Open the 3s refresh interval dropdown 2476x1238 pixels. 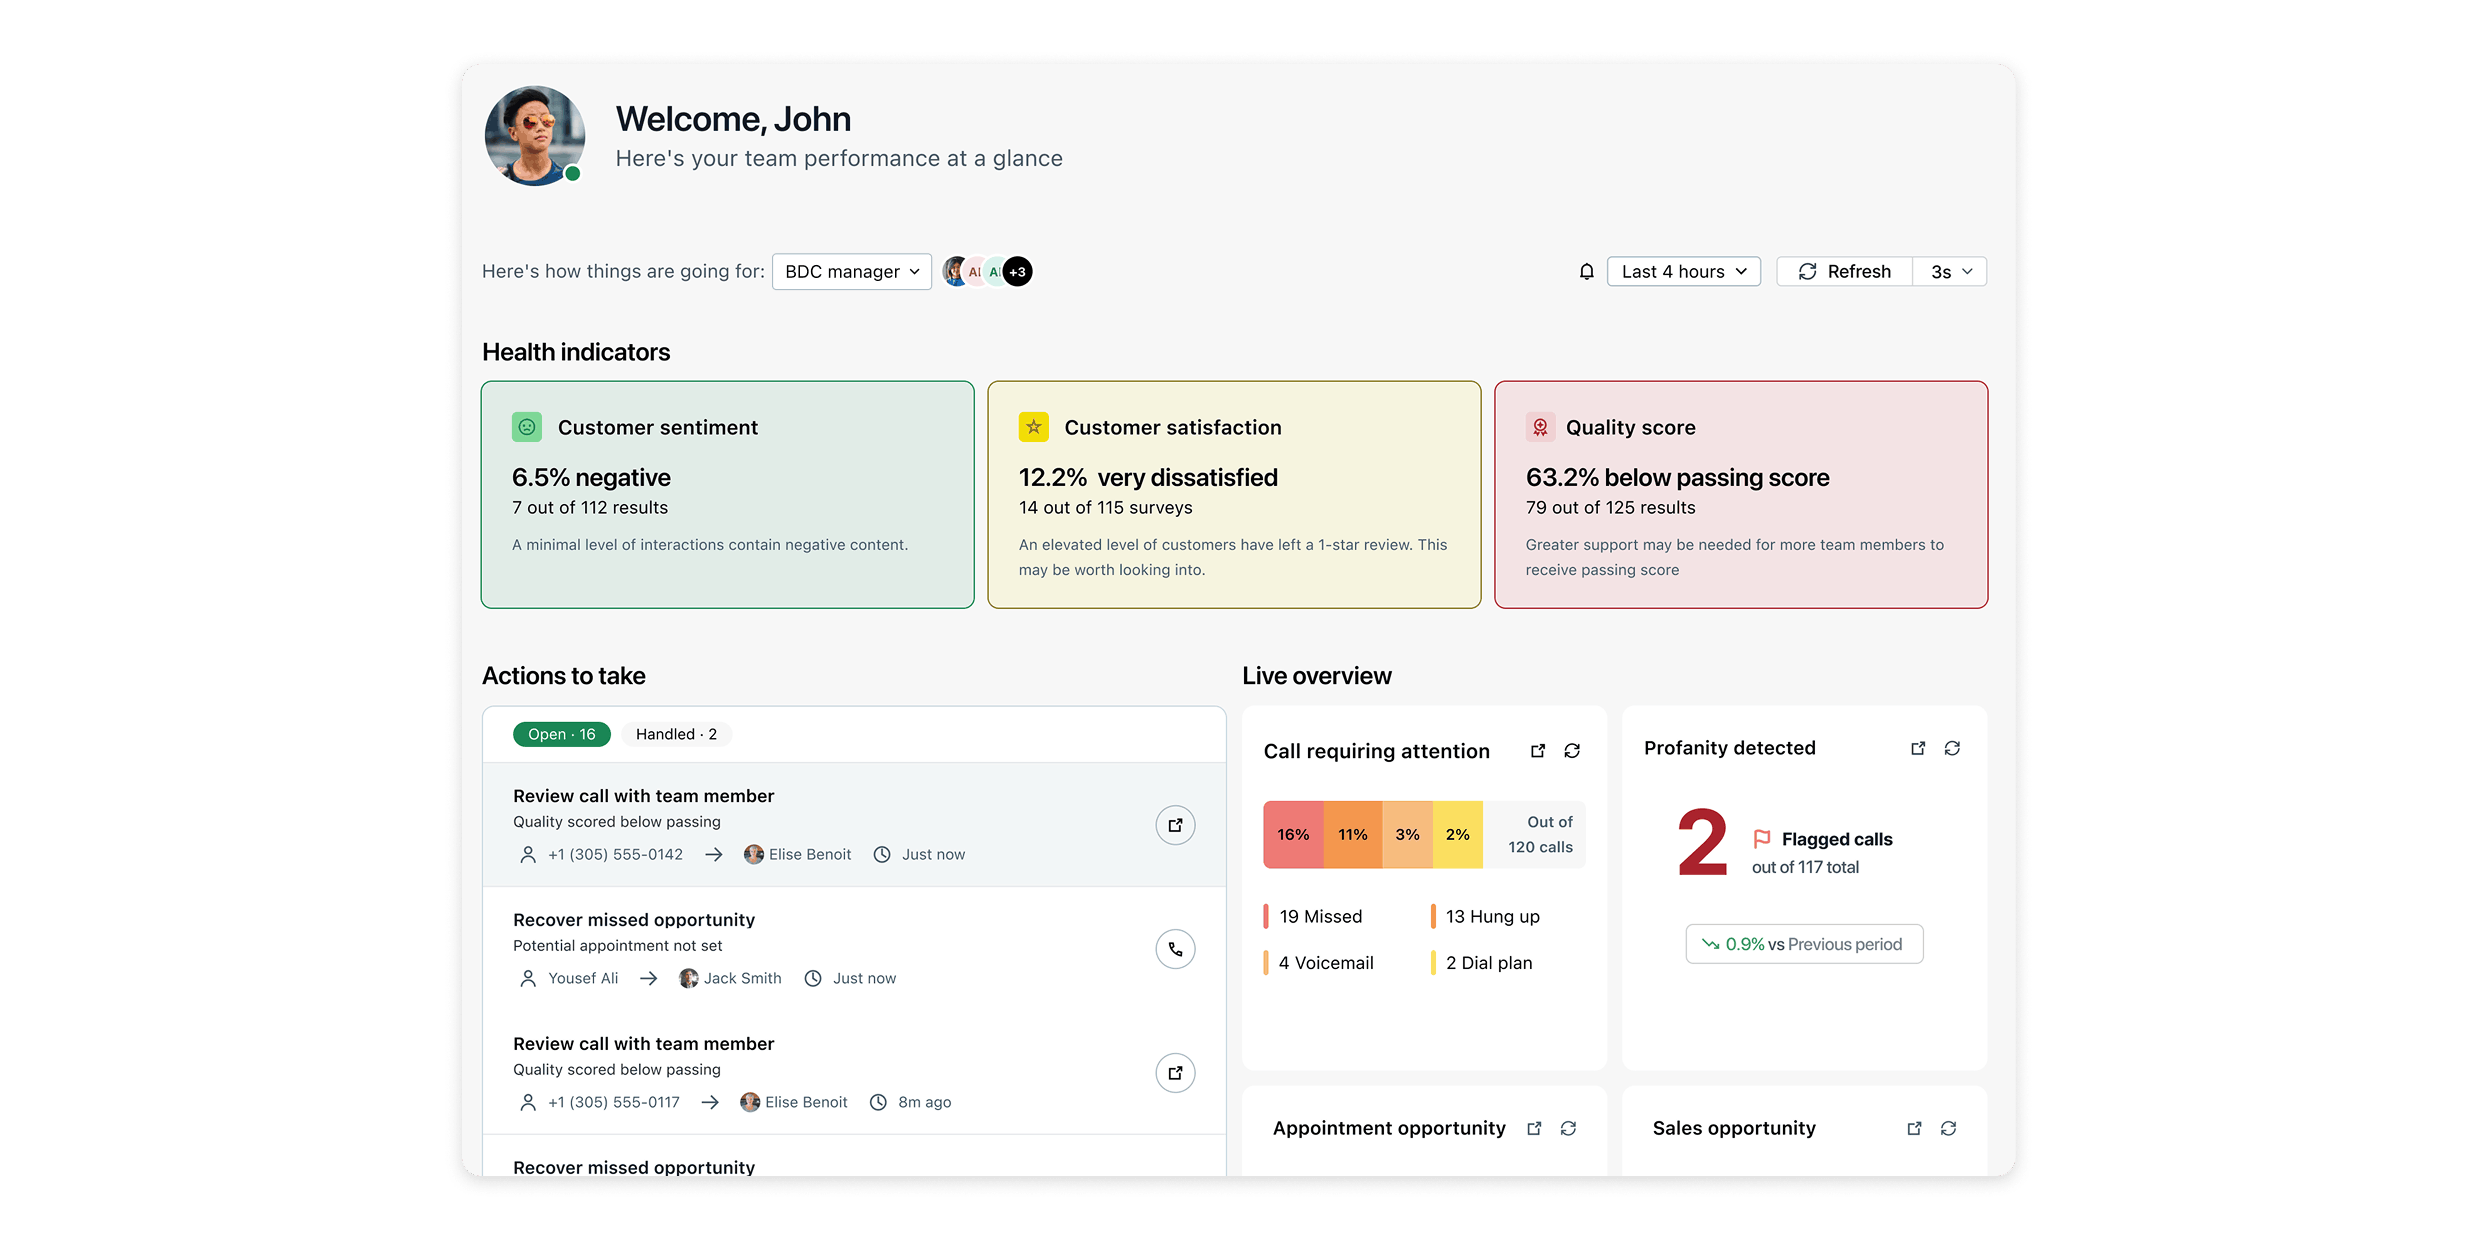pyautogui.click(x=1950, y=272)
